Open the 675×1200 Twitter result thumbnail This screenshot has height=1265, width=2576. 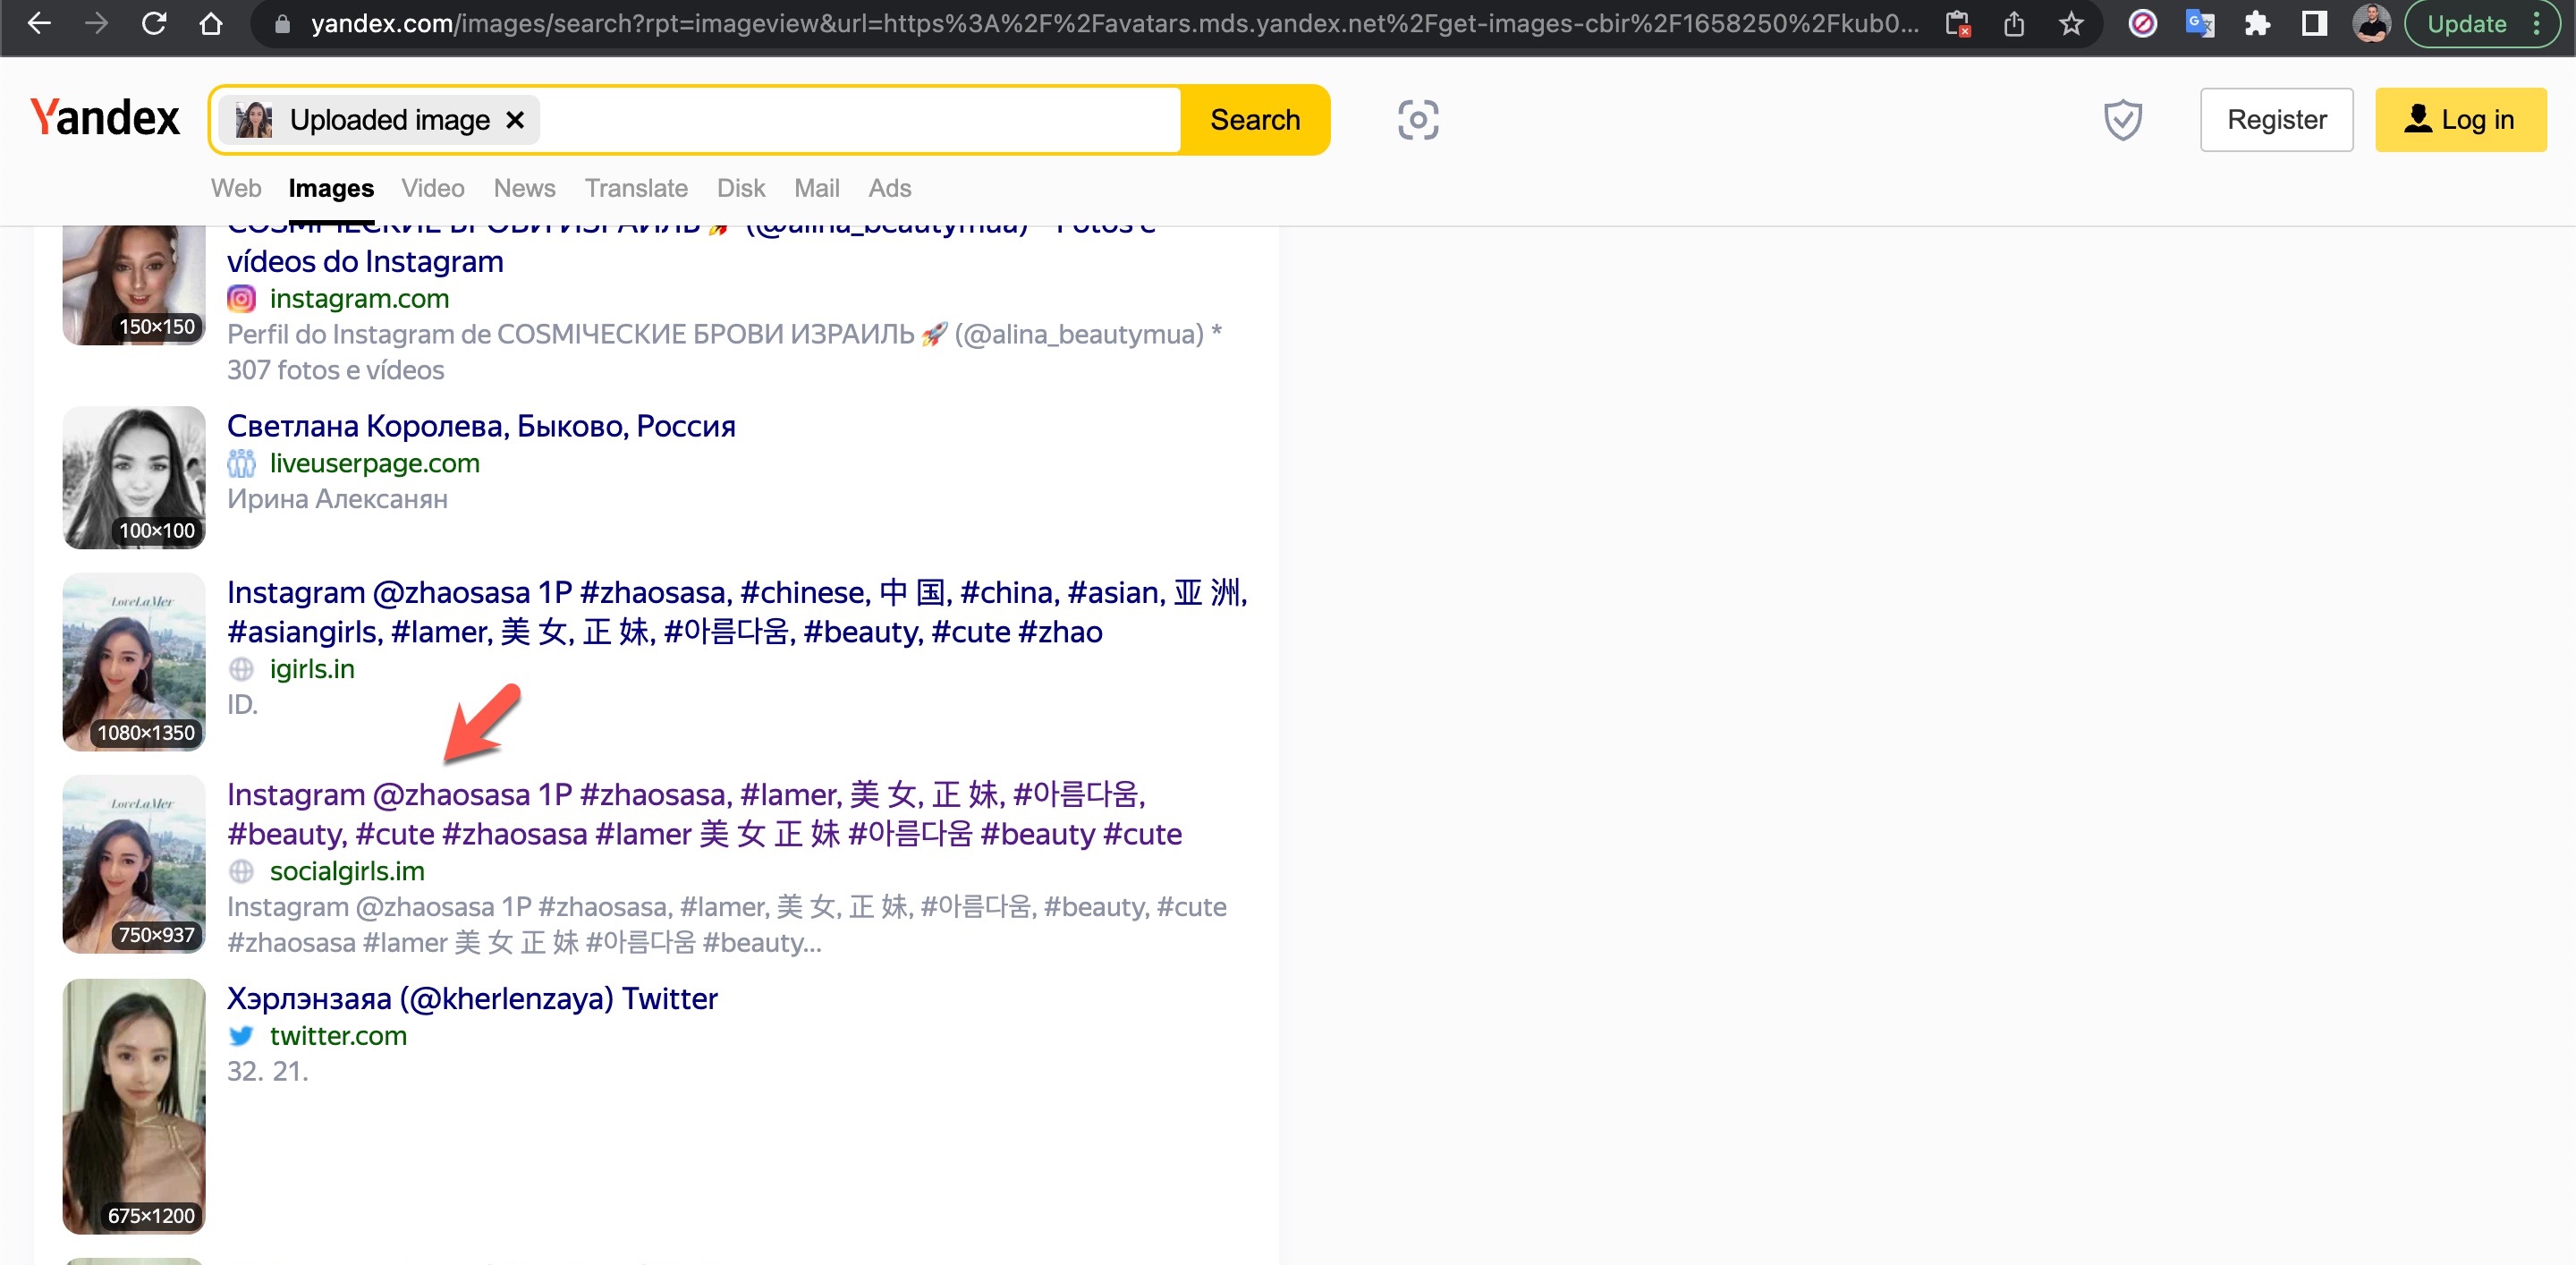click(x=134, y=1106)
